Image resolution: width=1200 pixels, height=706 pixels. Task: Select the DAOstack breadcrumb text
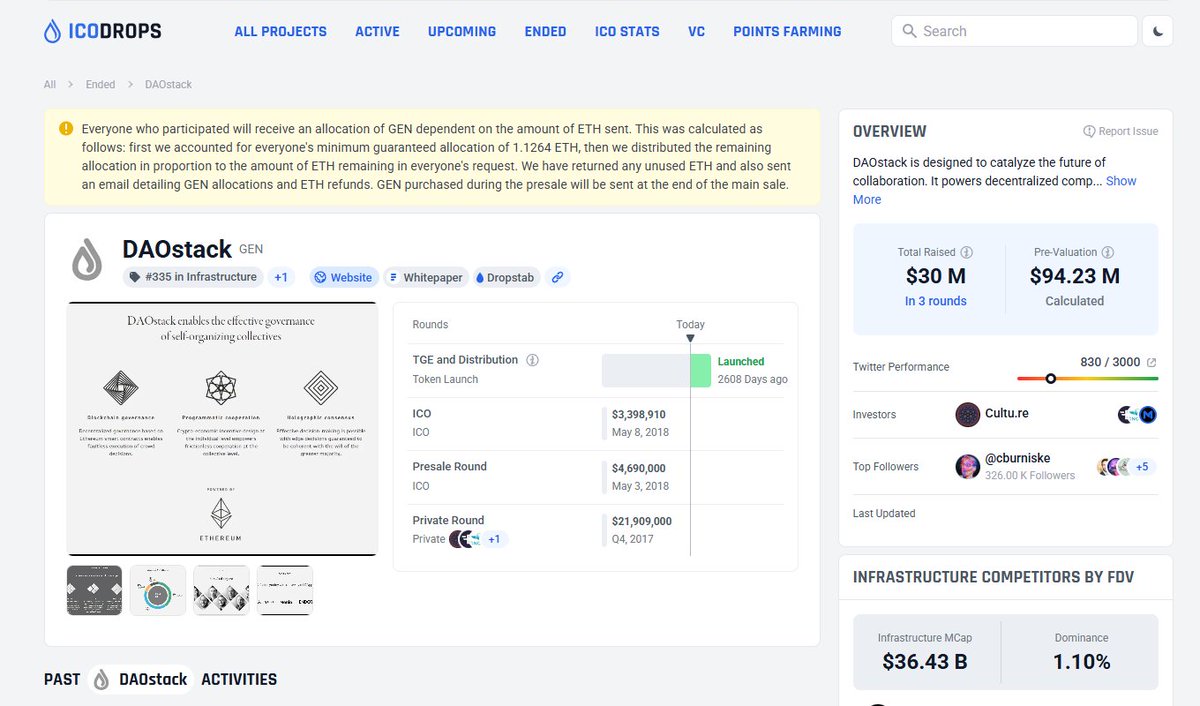pos(168,85)
